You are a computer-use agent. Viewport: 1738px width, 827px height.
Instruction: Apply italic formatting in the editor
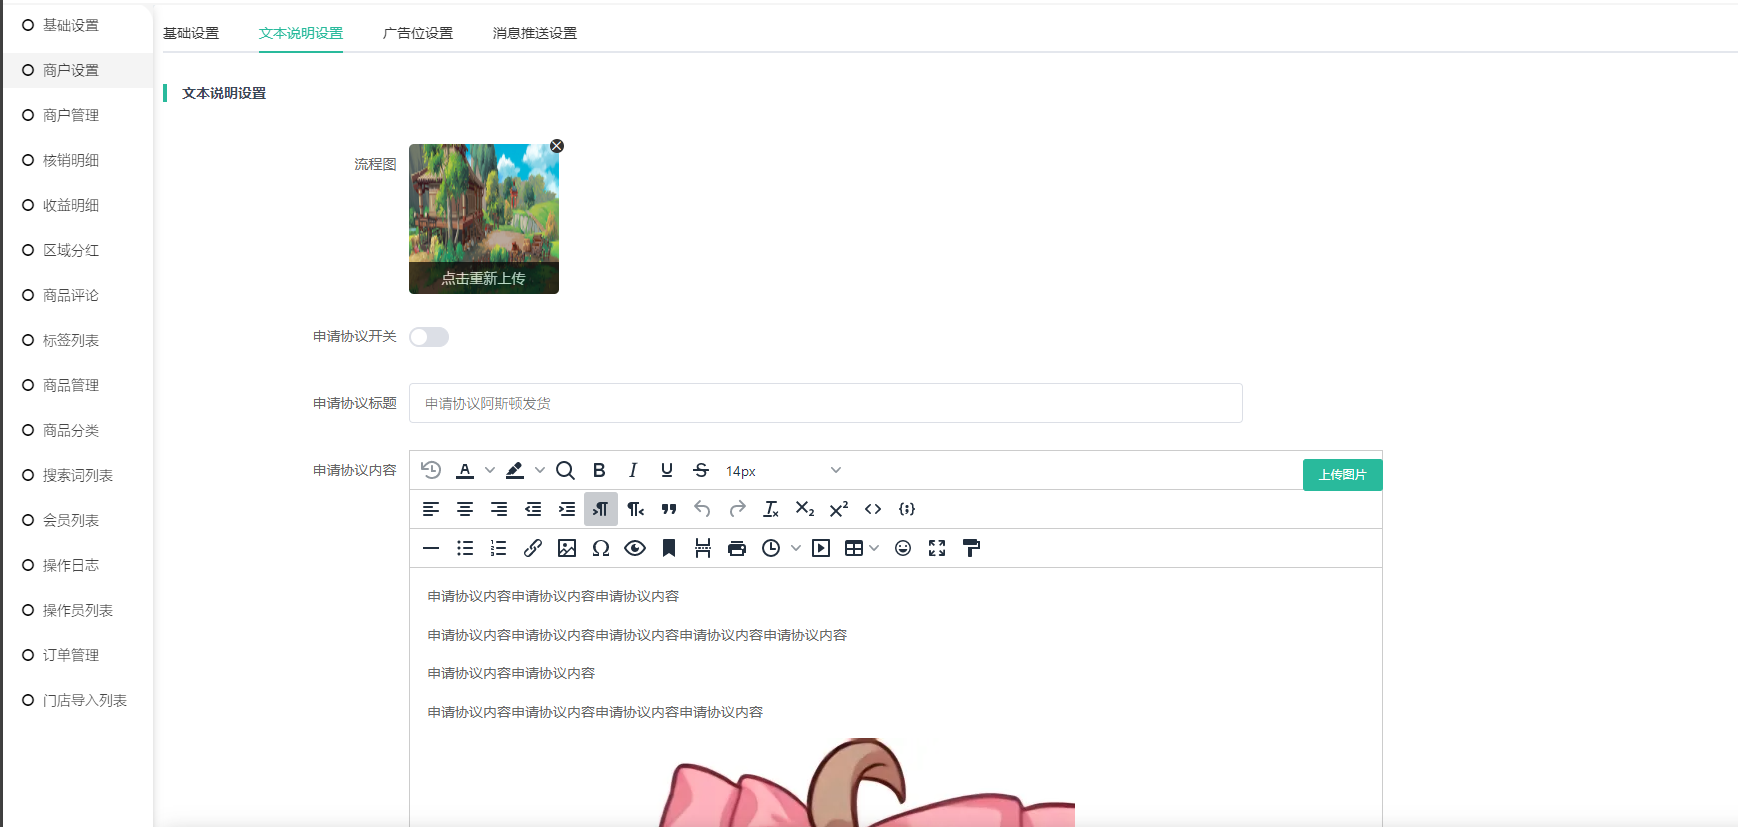633,470
